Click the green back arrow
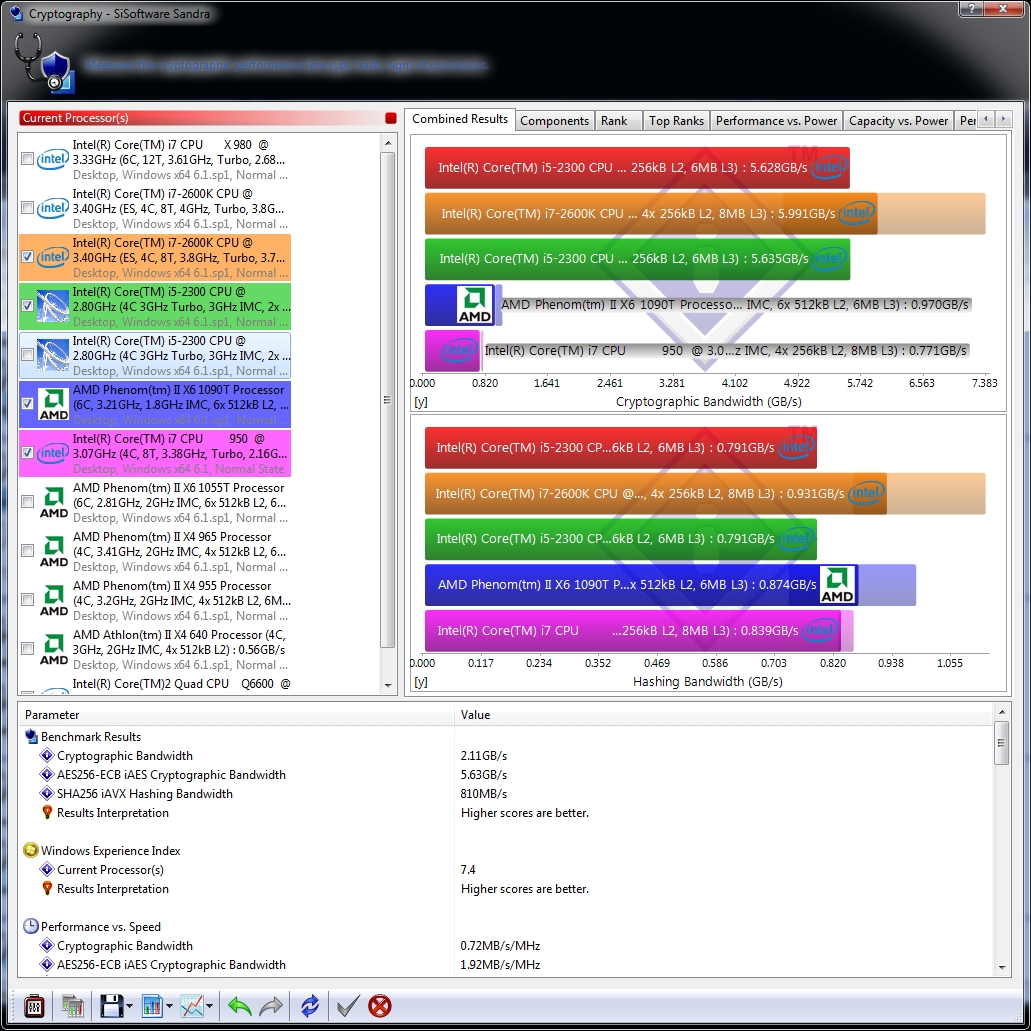 tap(240, 1005)
